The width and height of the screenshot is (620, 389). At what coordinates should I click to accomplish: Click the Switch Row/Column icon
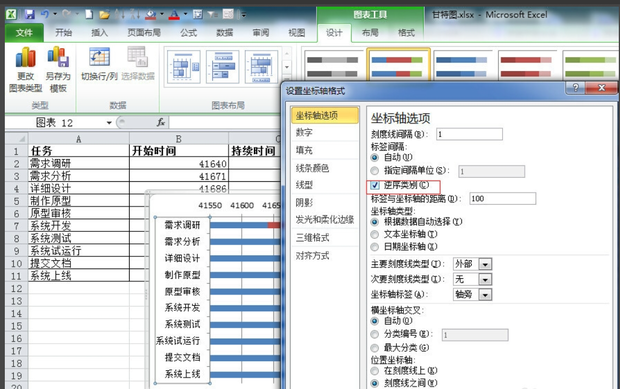pyautogui.click(x=99, y=58)
